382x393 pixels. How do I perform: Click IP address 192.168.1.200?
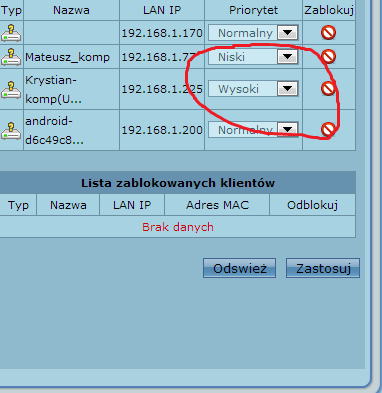(x=162, y=130)
